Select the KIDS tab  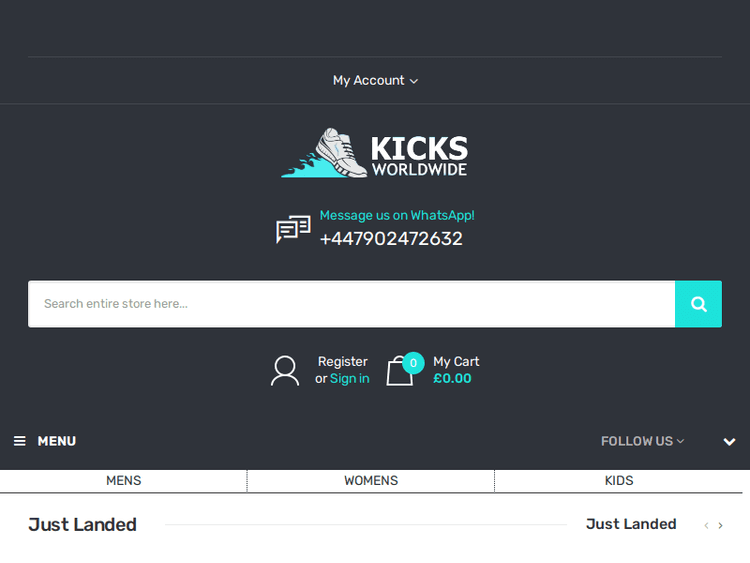pos(618,481)
